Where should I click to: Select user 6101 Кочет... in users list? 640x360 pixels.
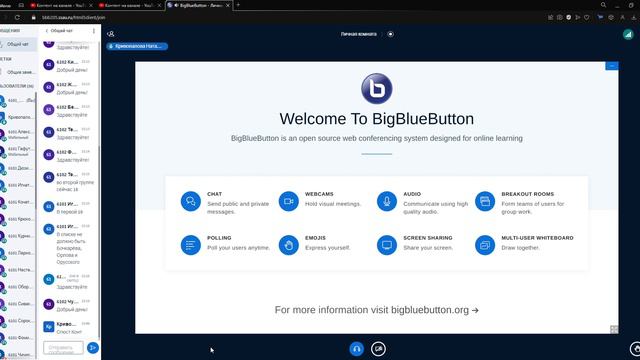(x=17, y=202)
